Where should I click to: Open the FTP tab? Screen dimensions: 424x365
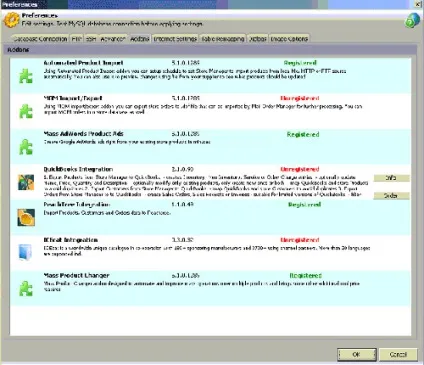pyautogui.click(x=76, y=39)
